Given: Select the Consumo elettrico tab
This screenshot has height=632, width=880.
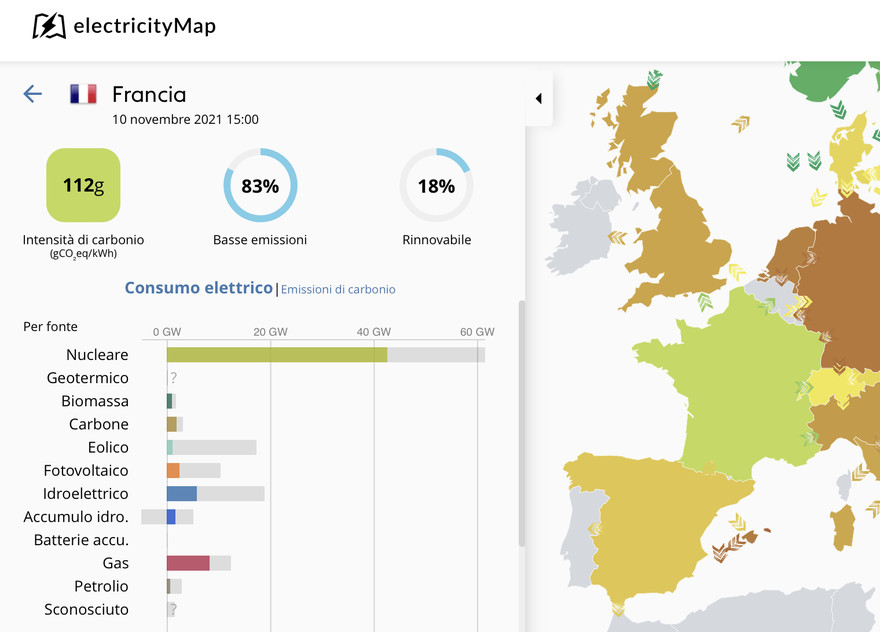Looking at the screenshot, I should pos(198,288).
